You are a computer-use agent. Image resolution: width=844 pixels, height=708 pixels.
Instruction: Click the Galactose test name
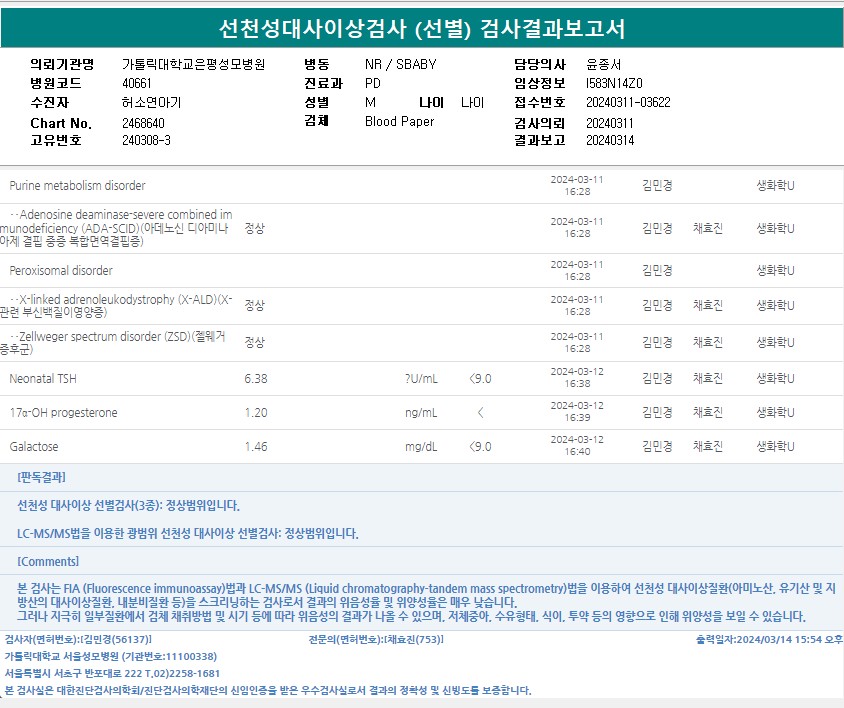pos(34,446)
